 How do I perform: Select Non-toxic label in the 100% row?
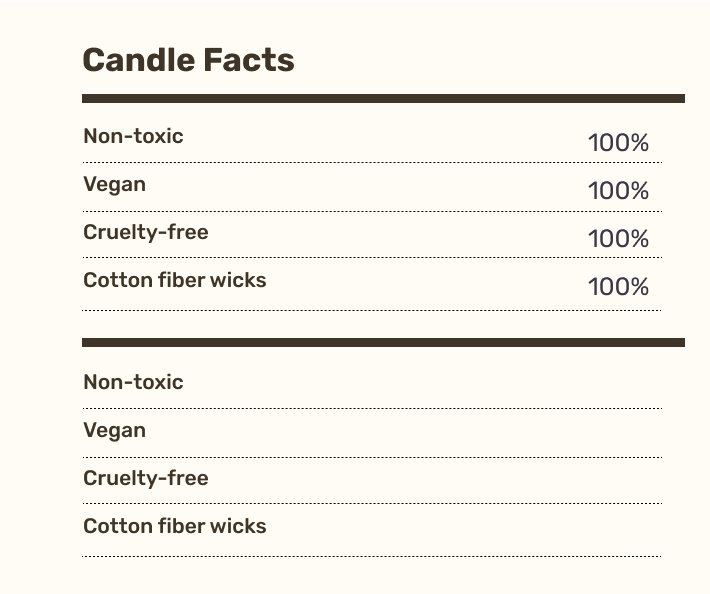pyautogui.click(x=133, y=136)
